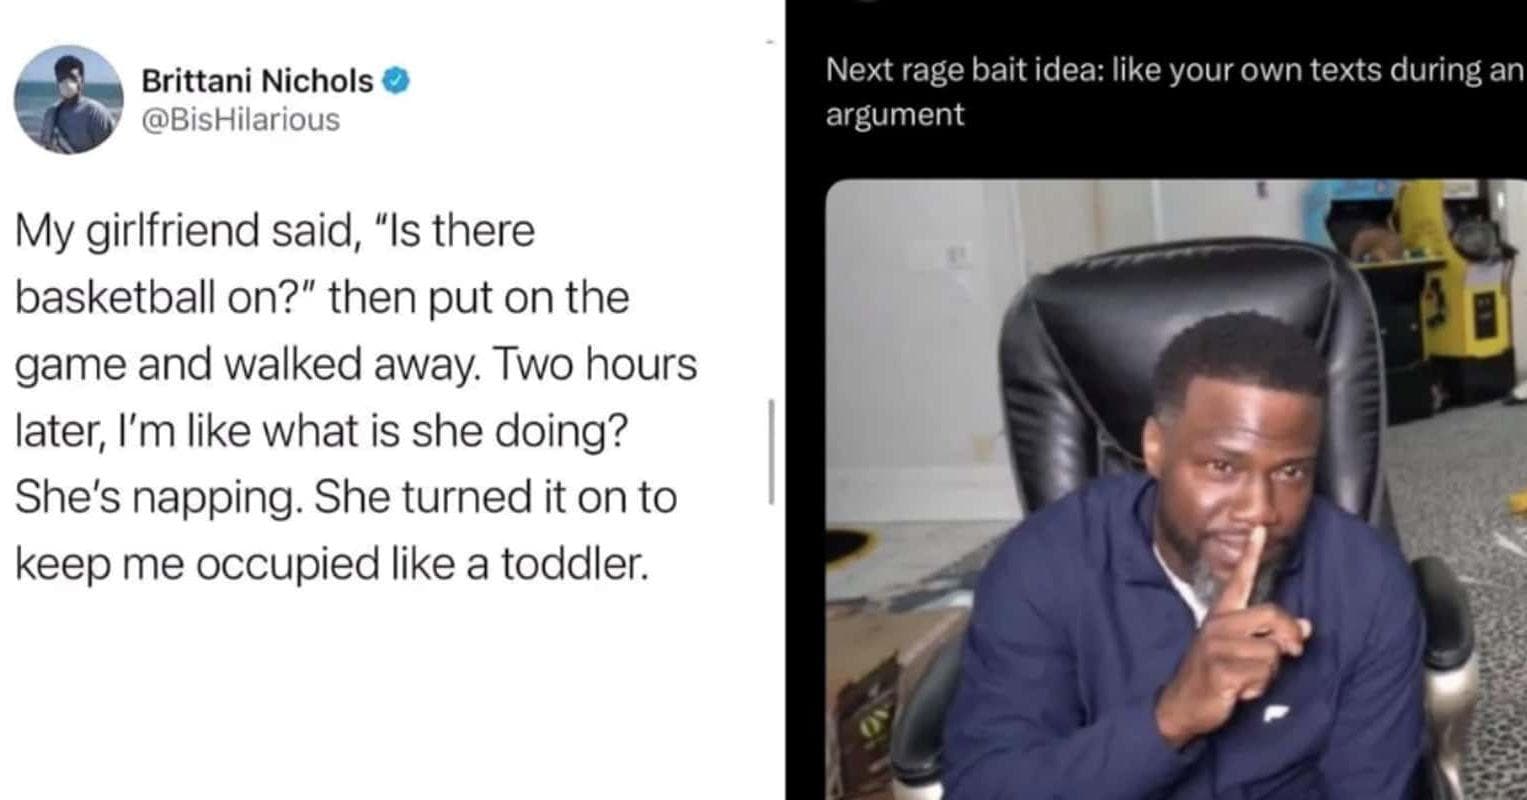Screen dimensions: 1527x800
Task: Open the photo of man shushing
Action: pyautogui.click(x=1176, y=489)
